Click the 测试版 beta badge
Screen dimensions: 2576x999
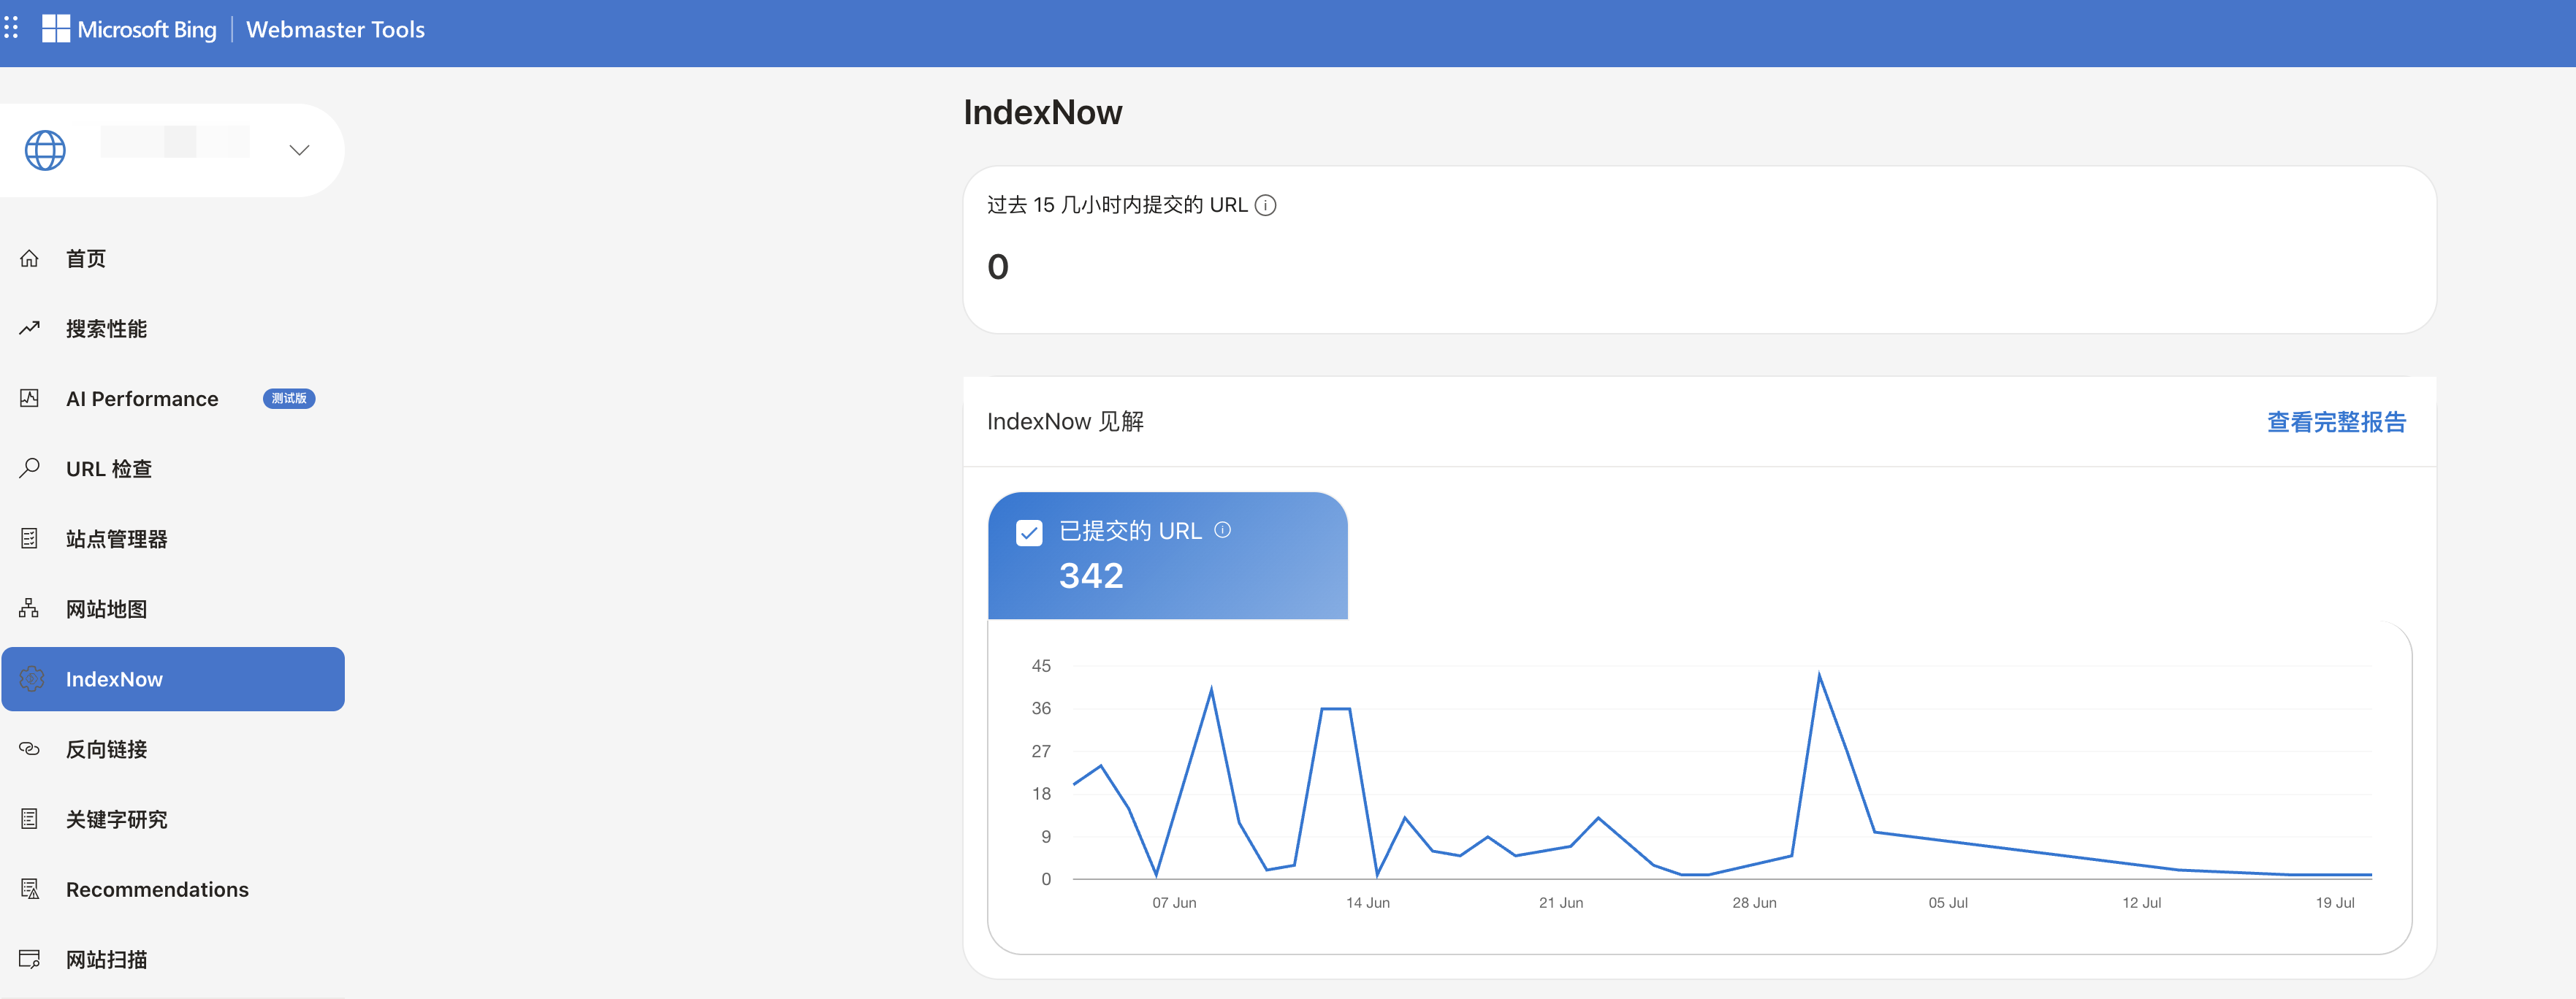(289, 398)
